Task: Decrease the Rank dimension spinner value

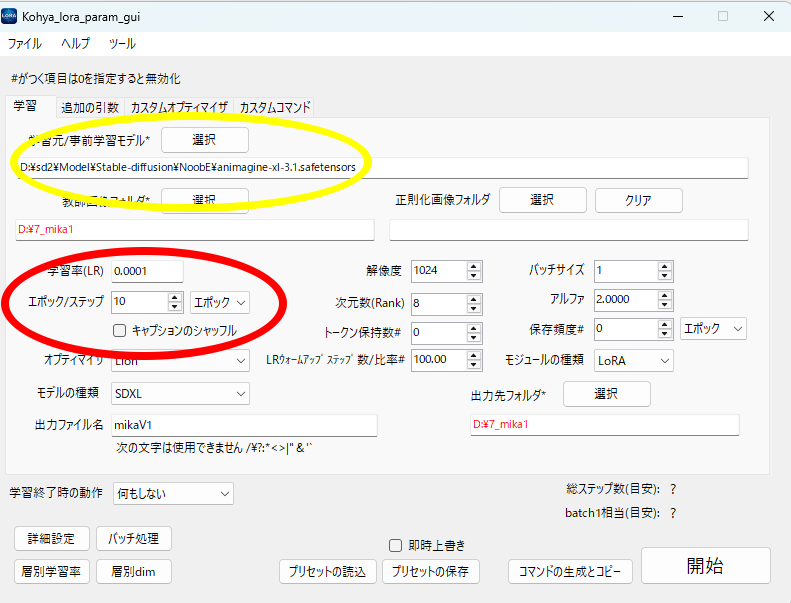Action: tap(474, 308)
